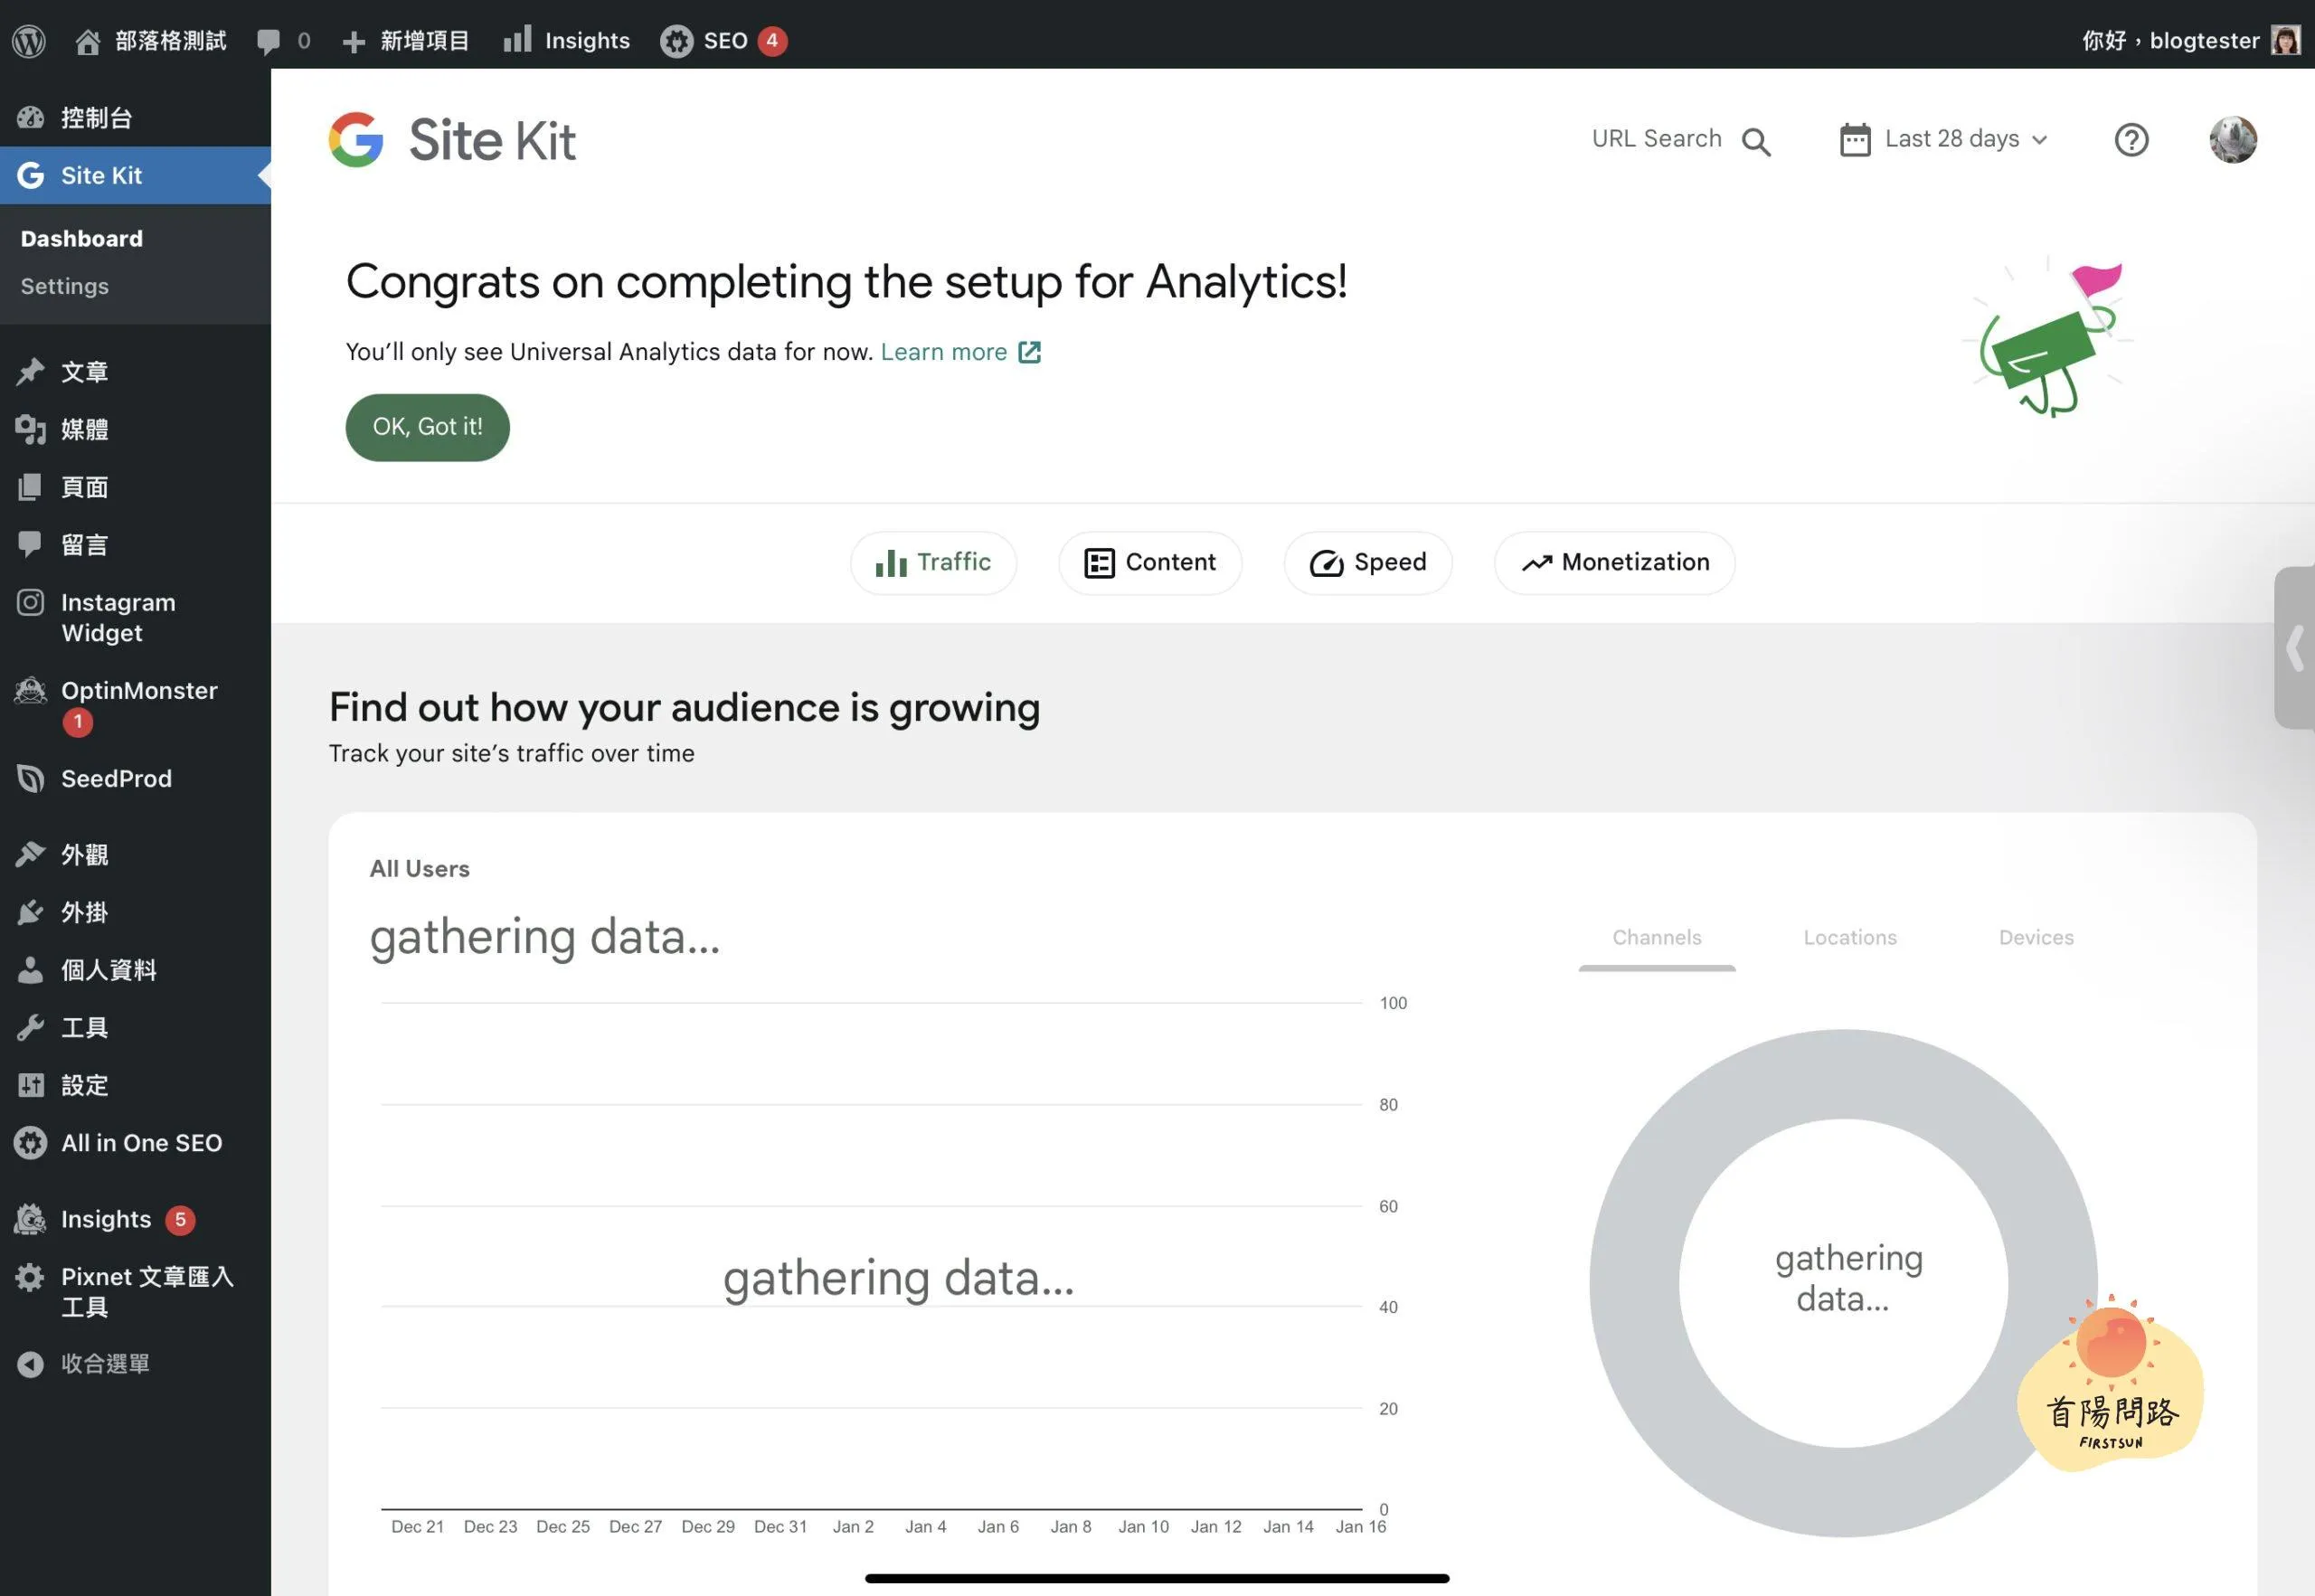Collapse the sidebar menu with 收合選單

click(x=104, y=1363)
